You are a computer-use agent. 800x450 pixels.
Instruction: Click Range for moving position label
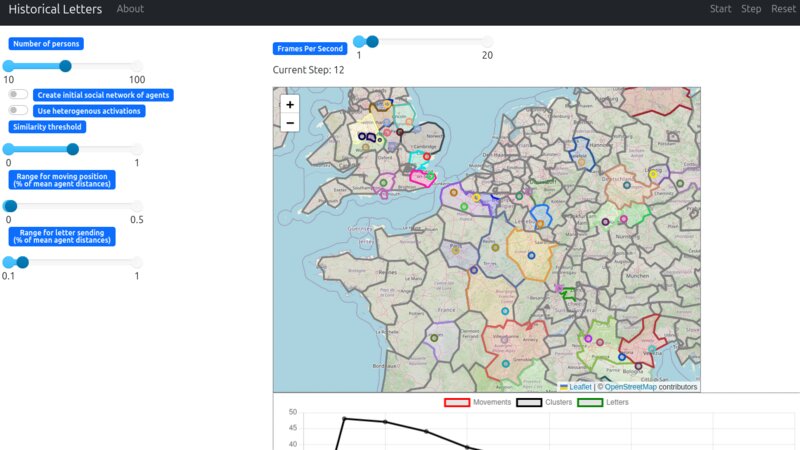(62, 180)
